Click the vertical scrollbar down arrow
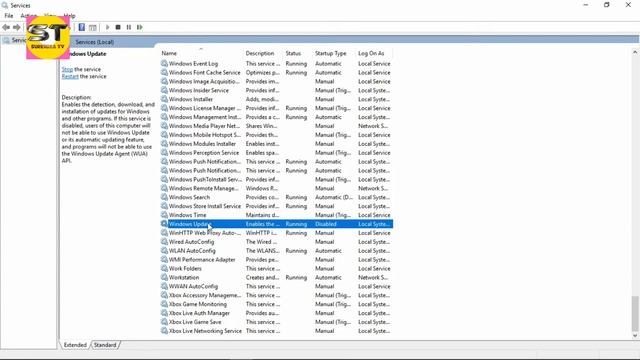Screen dimensions: 640x360 pyautogui.click(x=635, y=336)
